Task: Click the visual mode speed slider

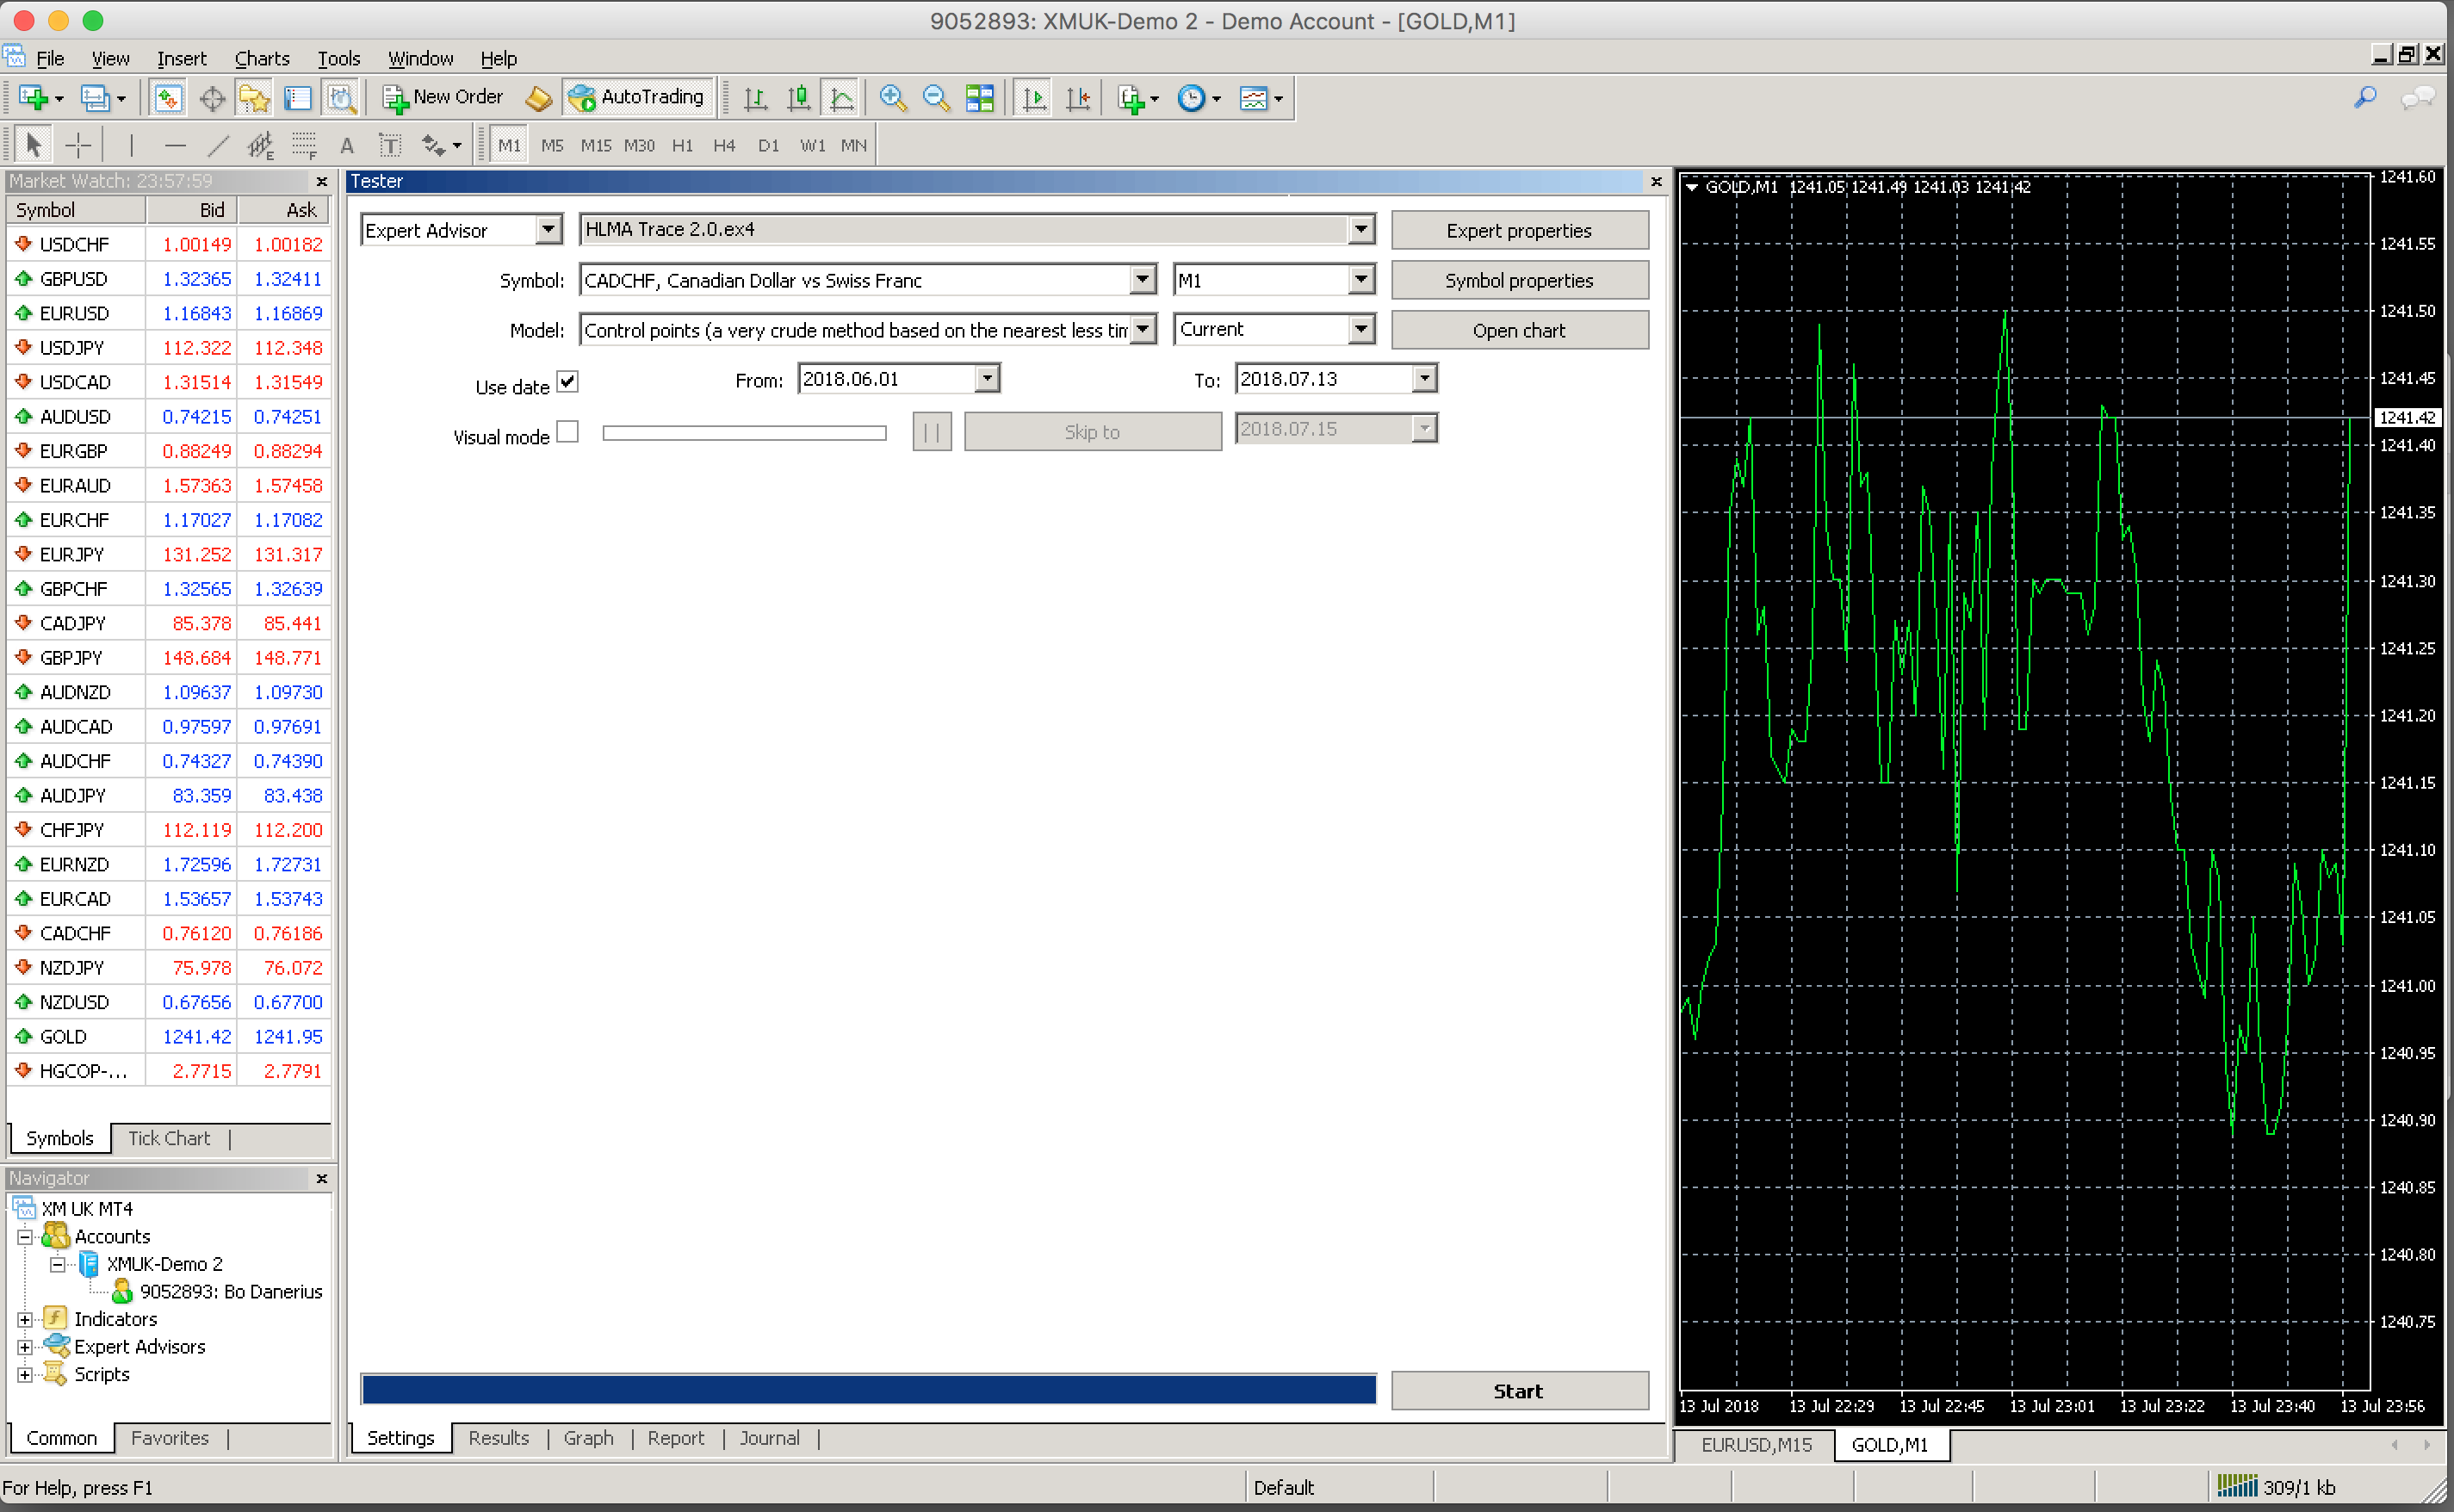Action: point(744,432)
